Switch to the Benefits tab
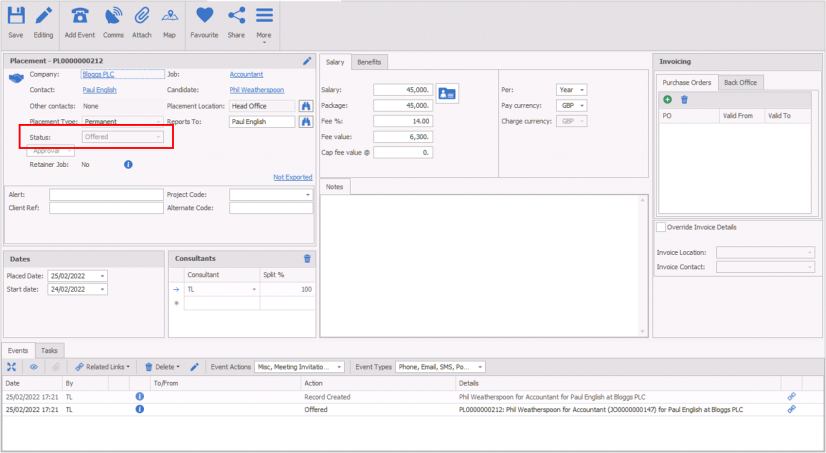 pyautogui.click(x=369, y=62)
